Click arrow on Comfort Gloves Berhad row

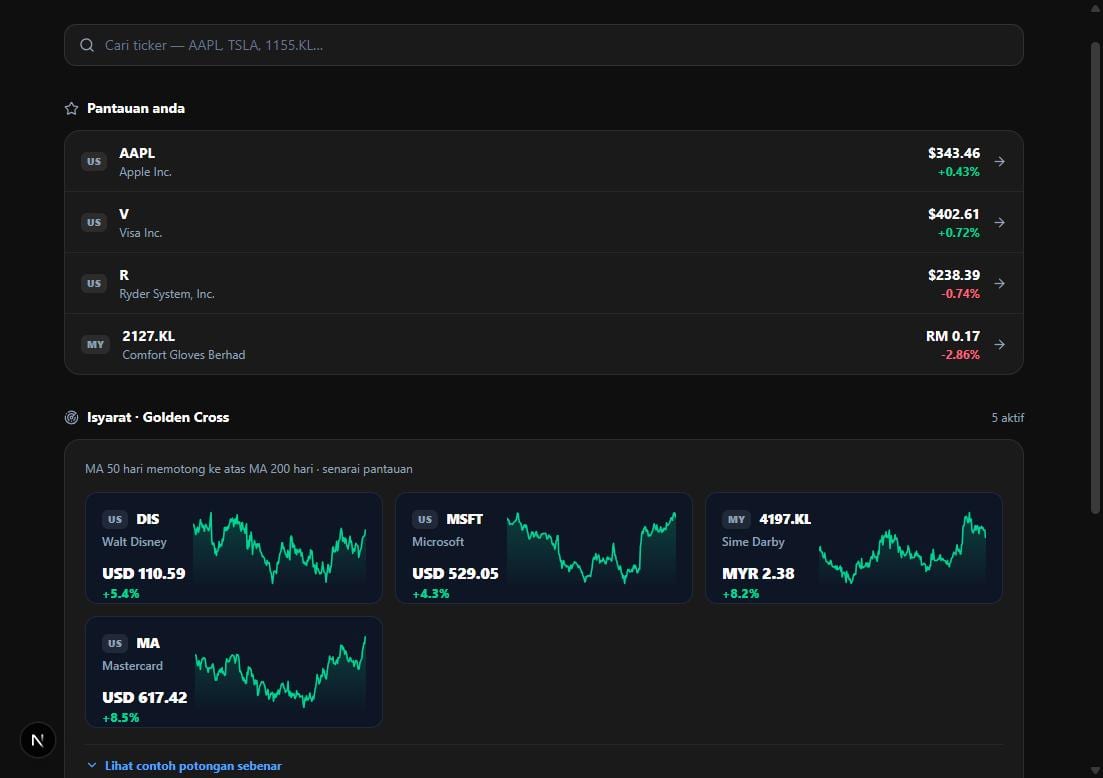[1000, 345]
